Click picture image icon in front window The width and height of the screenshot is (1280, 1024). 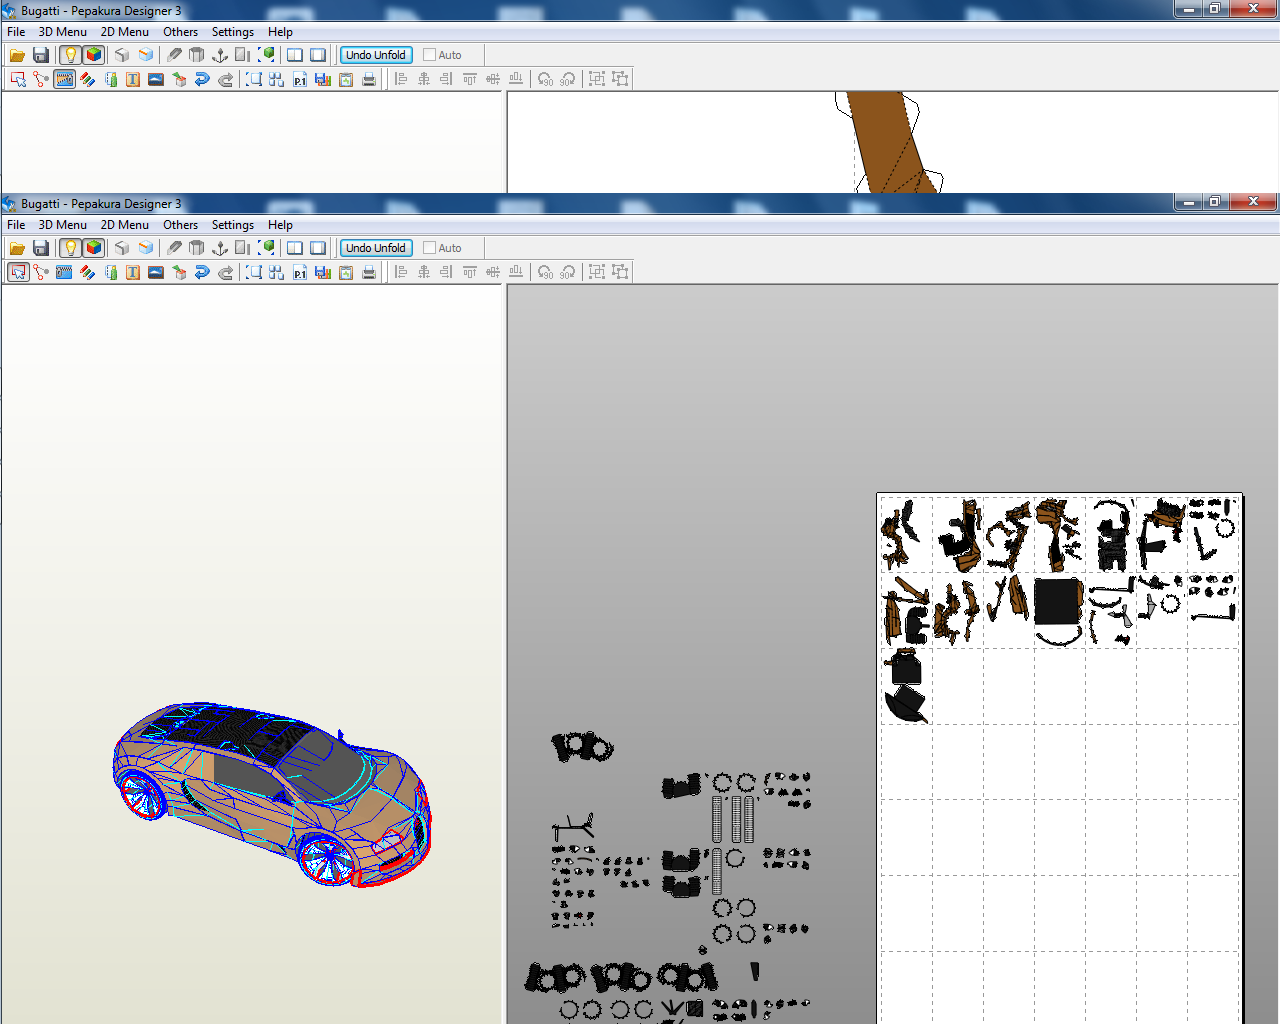[x=156, y=272]
